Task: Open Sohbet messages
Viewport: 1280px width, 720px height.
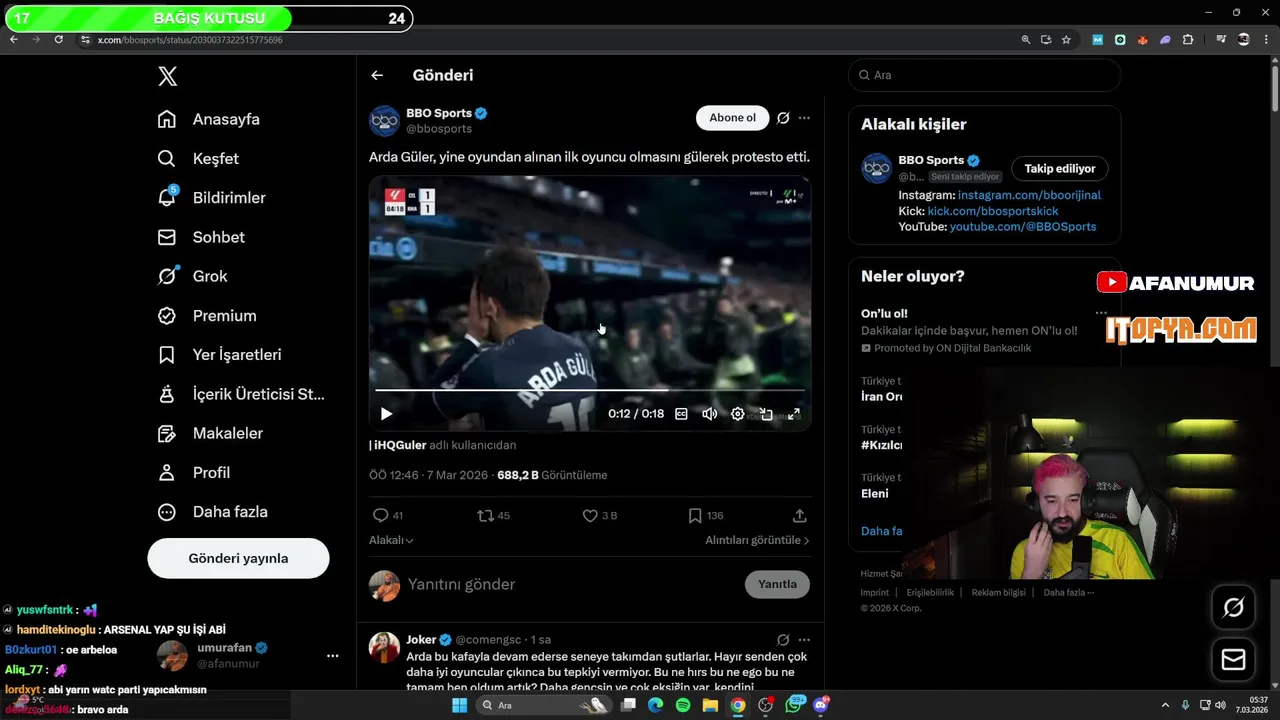Action: 201,237
